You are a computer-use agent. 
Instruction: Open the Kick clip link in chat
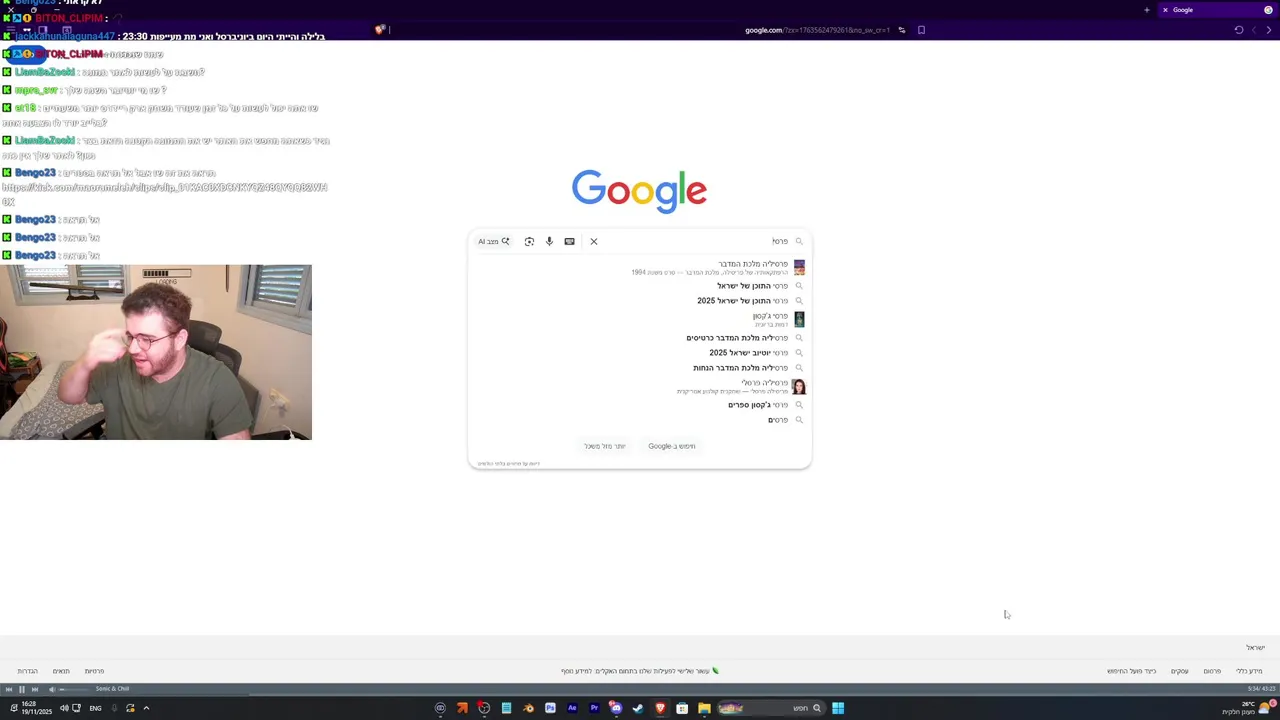click(164, 193)
